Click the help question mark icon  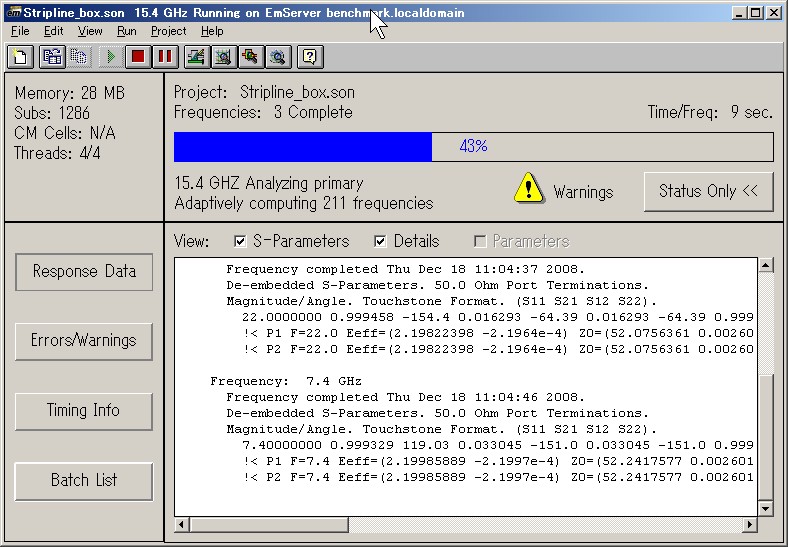(310, 57)
